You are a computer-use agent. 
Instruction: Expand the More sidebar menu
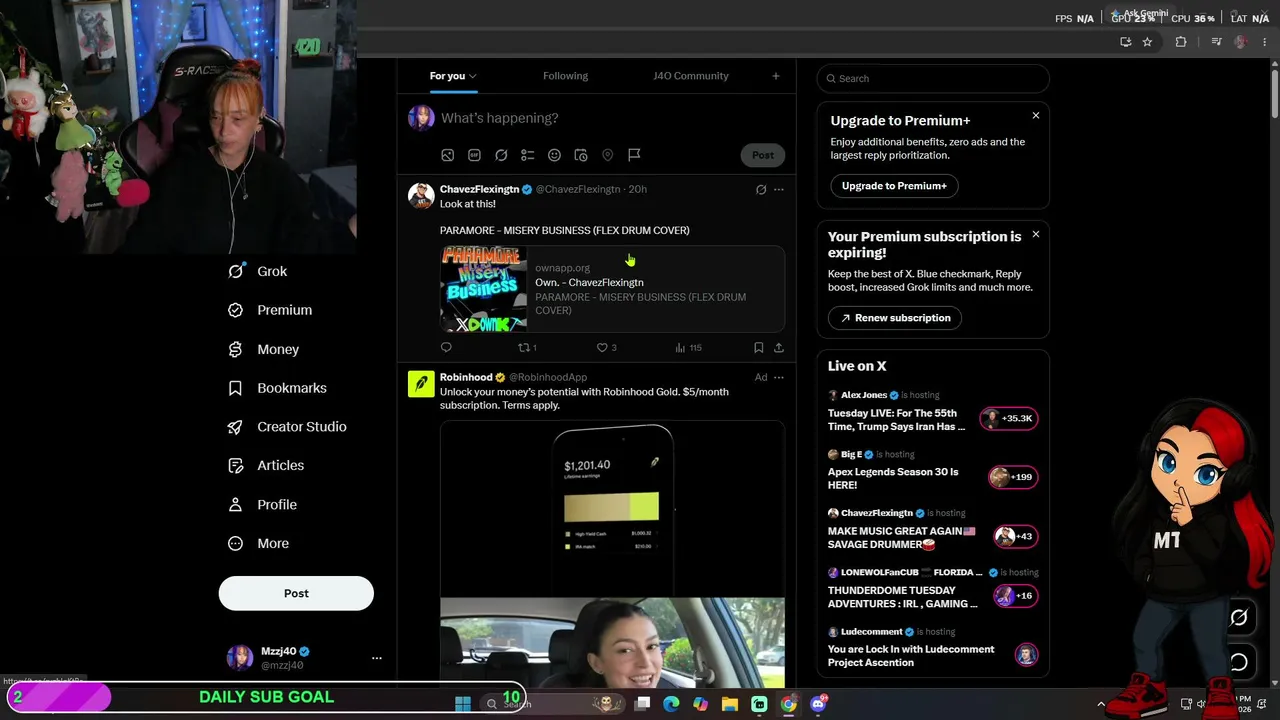[x=258, y=544]
